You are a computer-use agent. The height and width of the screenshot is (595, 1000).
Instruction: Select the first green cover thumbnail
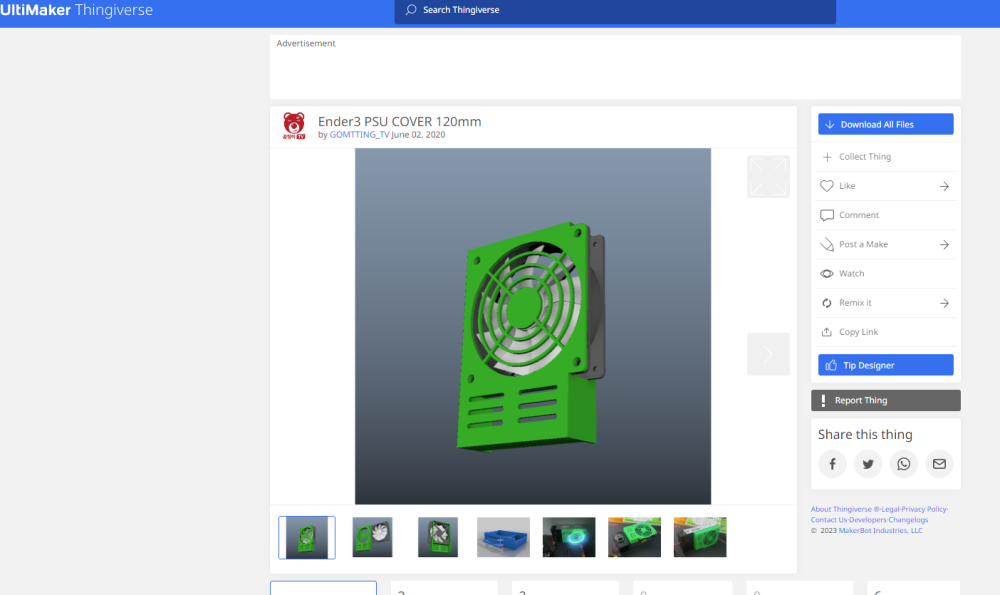pos(307,538)
